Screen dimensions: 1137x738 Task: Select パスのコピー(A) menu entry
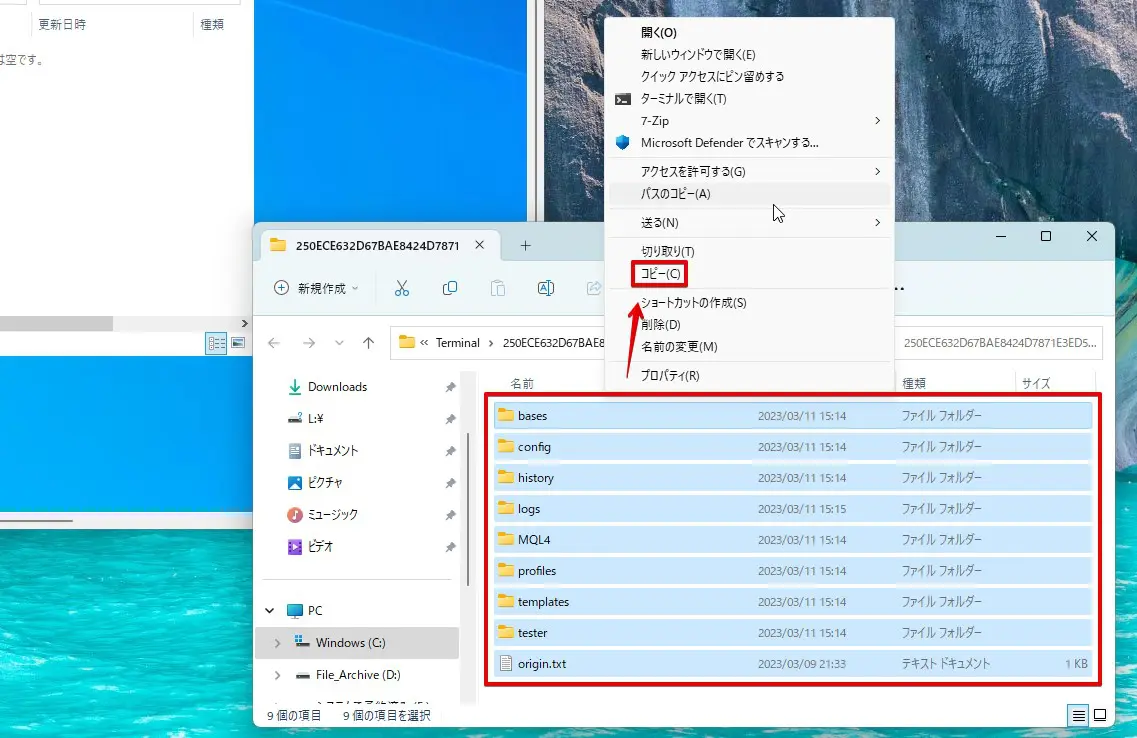675,194
